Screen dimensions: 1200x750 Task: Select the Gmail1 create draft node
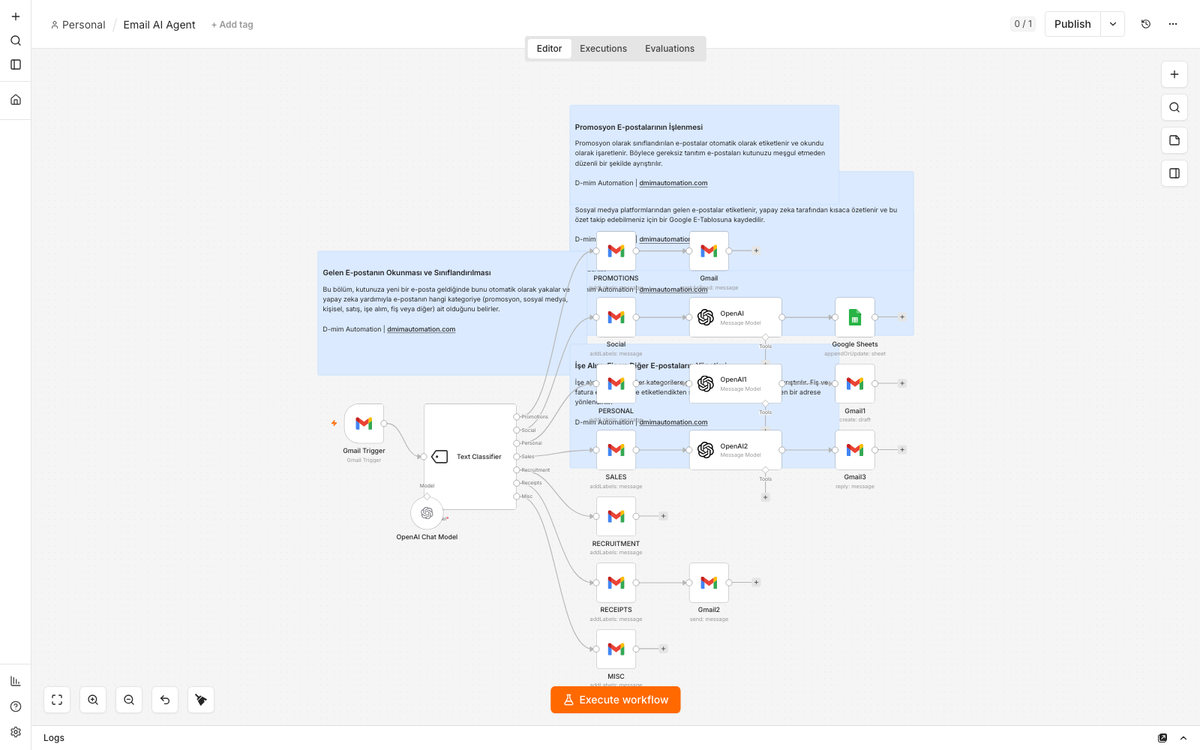click(855, 384)
